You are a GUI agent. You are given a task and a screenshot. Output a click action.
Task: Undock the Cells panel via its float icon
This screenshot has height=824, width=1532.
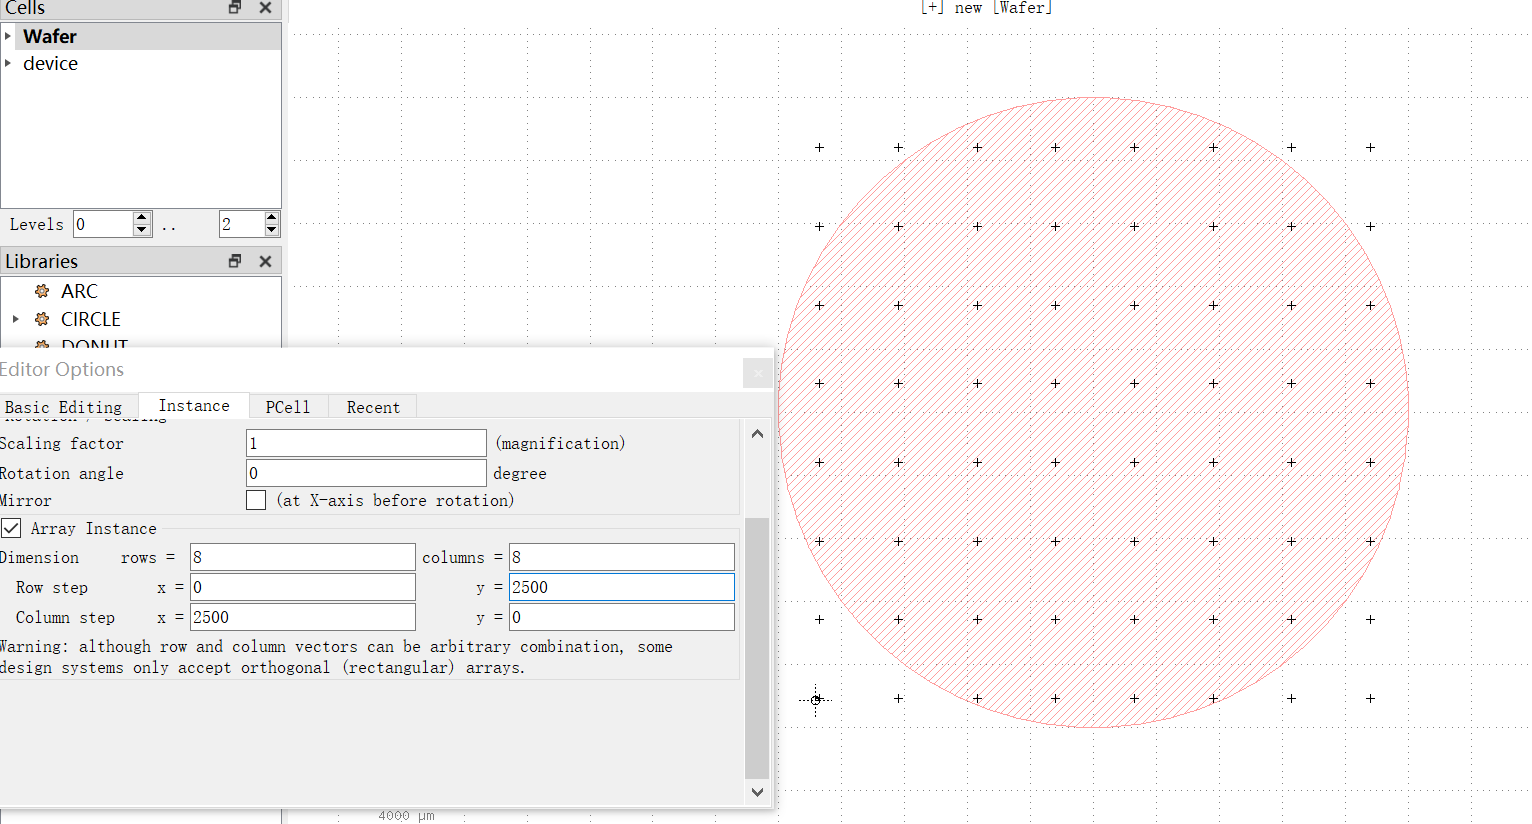tap(234, 8)
